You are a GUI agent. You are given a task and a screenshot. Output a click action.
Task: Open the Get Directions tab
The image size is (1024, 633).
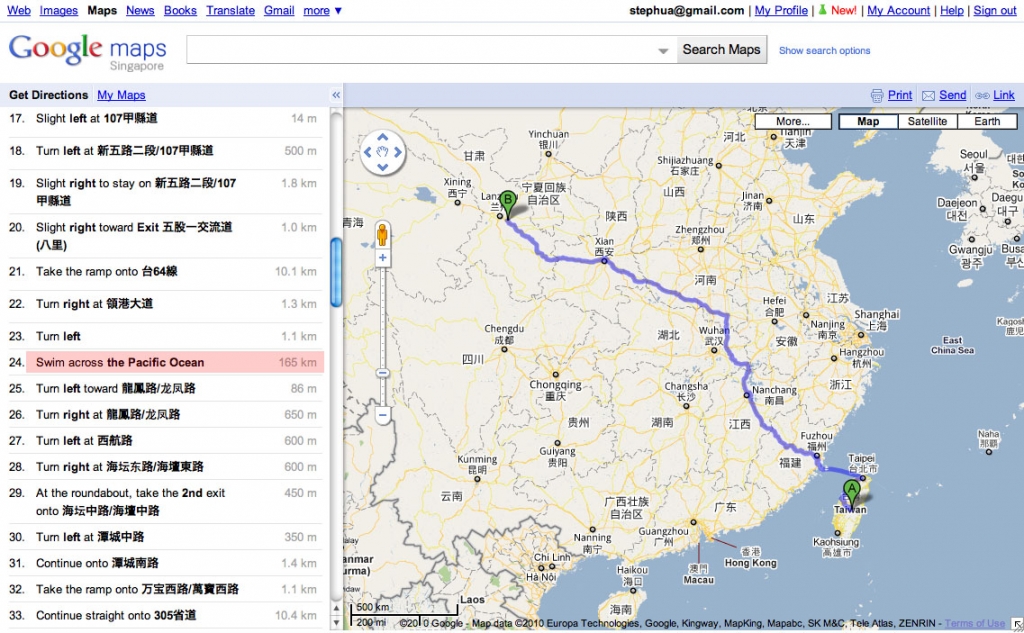(x=48, y=95)
